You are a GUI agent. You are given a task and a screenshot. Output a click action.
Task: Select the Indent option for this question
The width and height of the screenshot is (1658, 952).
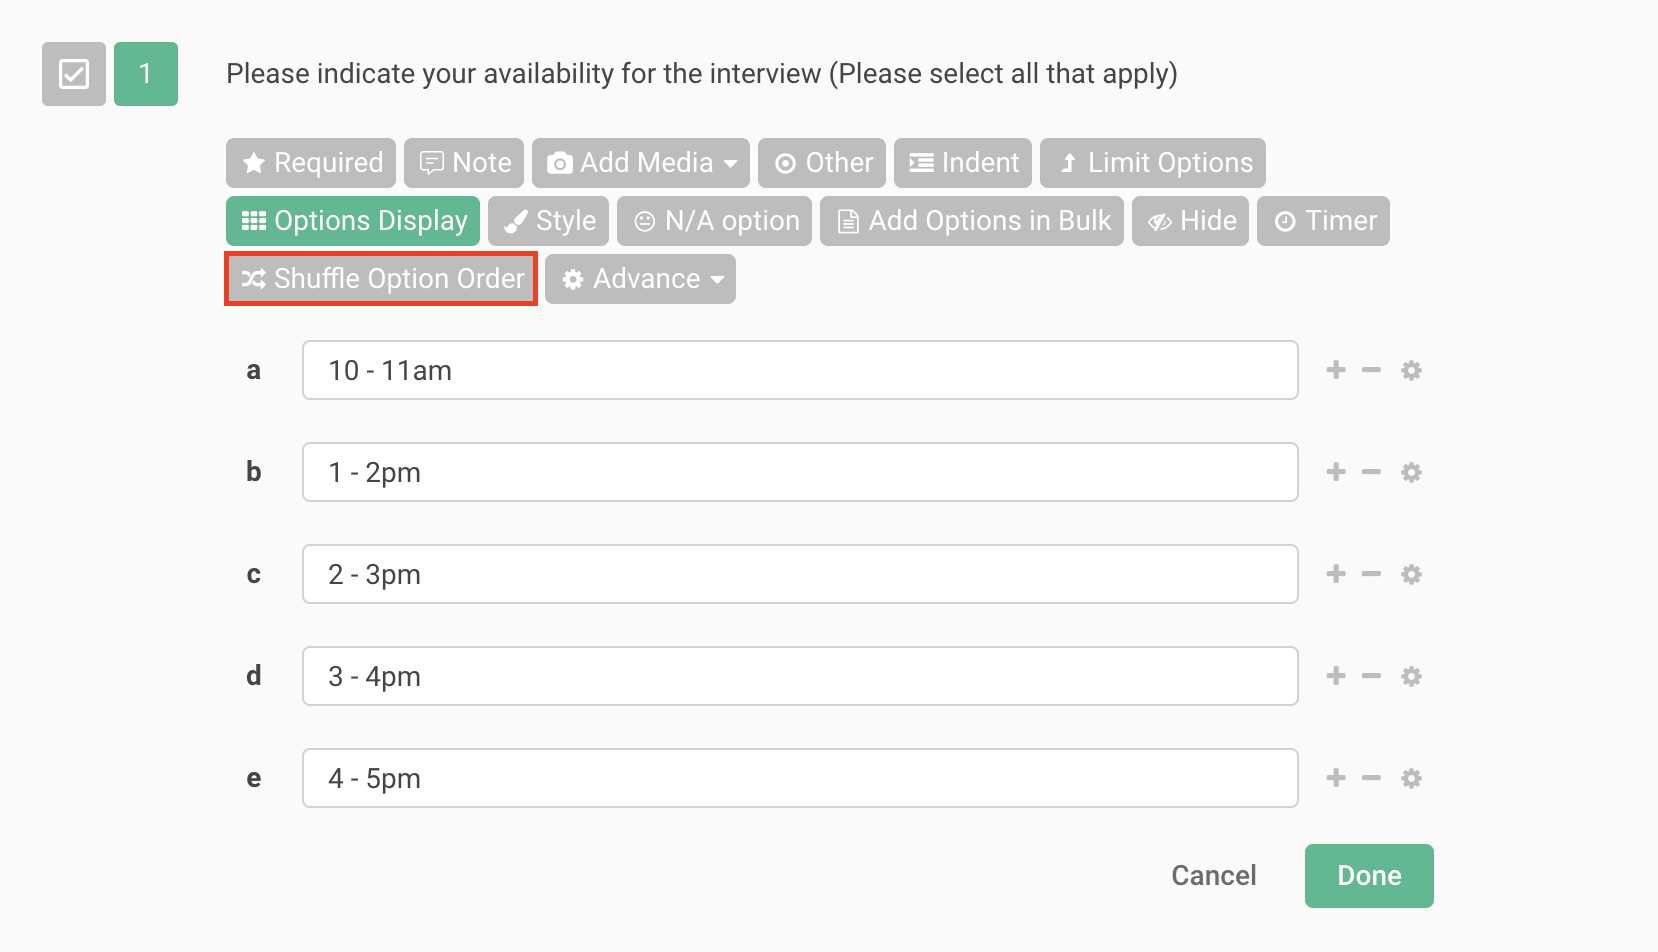click(961, 162)
